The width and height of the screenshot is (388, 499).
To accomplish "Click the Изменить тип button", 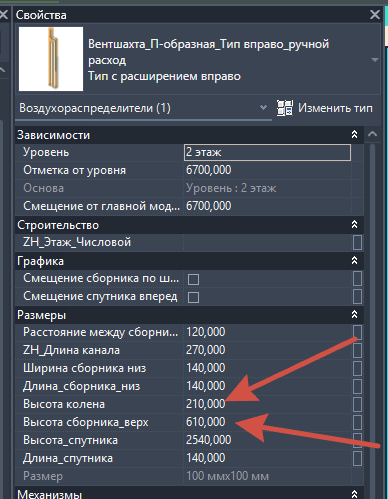I will coord(325,108).
